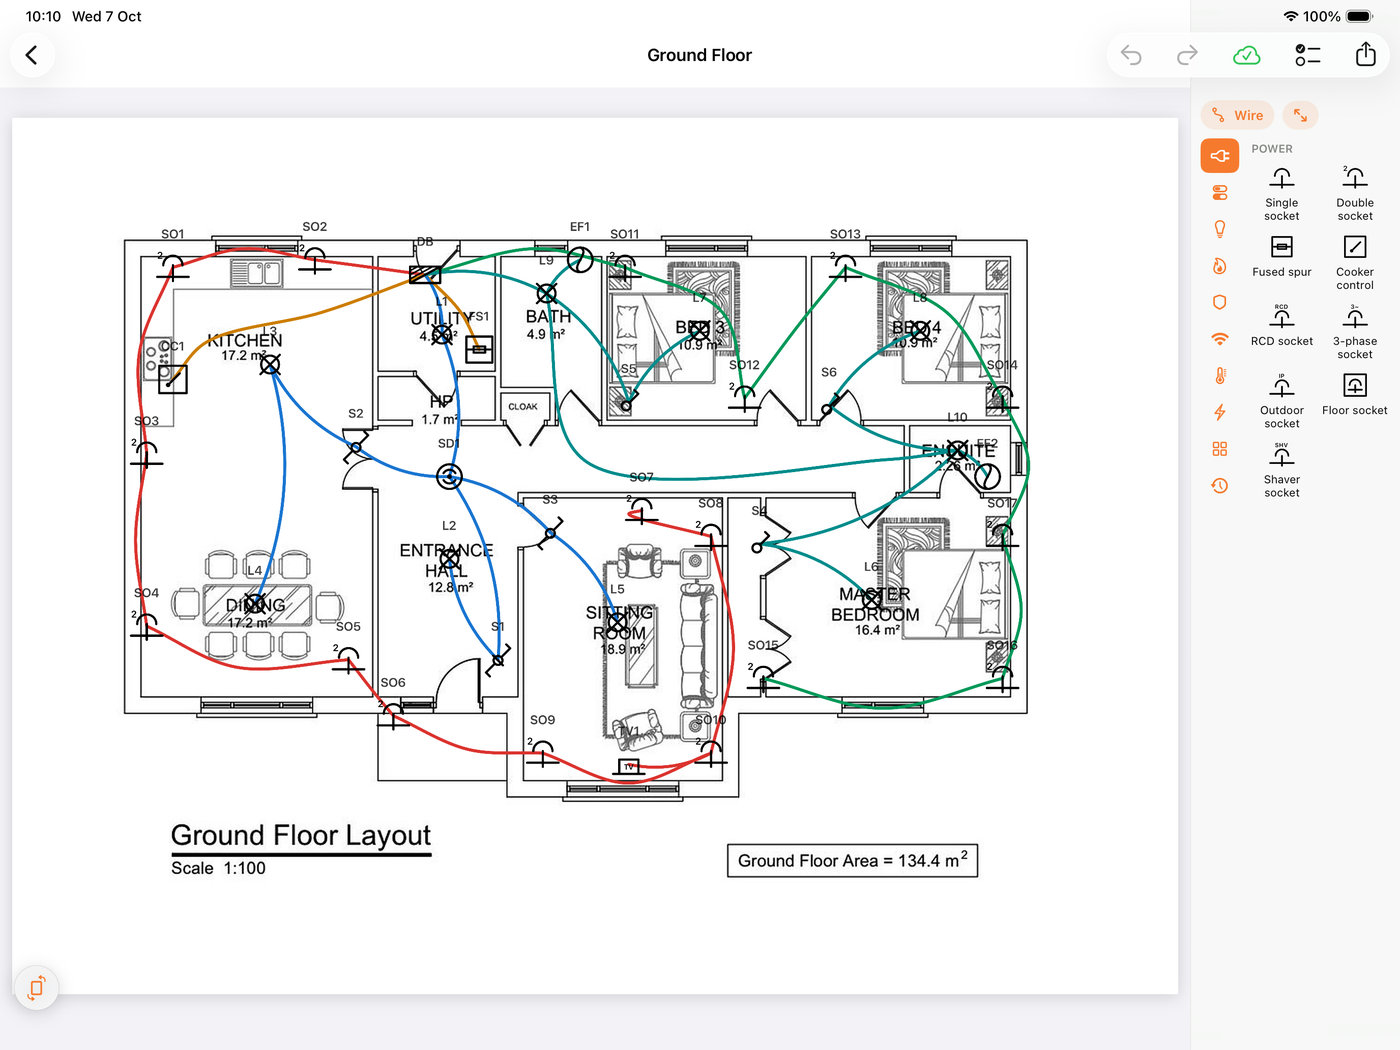Select the SD1 smoke detector in hall
Image resolution: width=1400 pixels, height=1050 pixels.
[449, 477]
